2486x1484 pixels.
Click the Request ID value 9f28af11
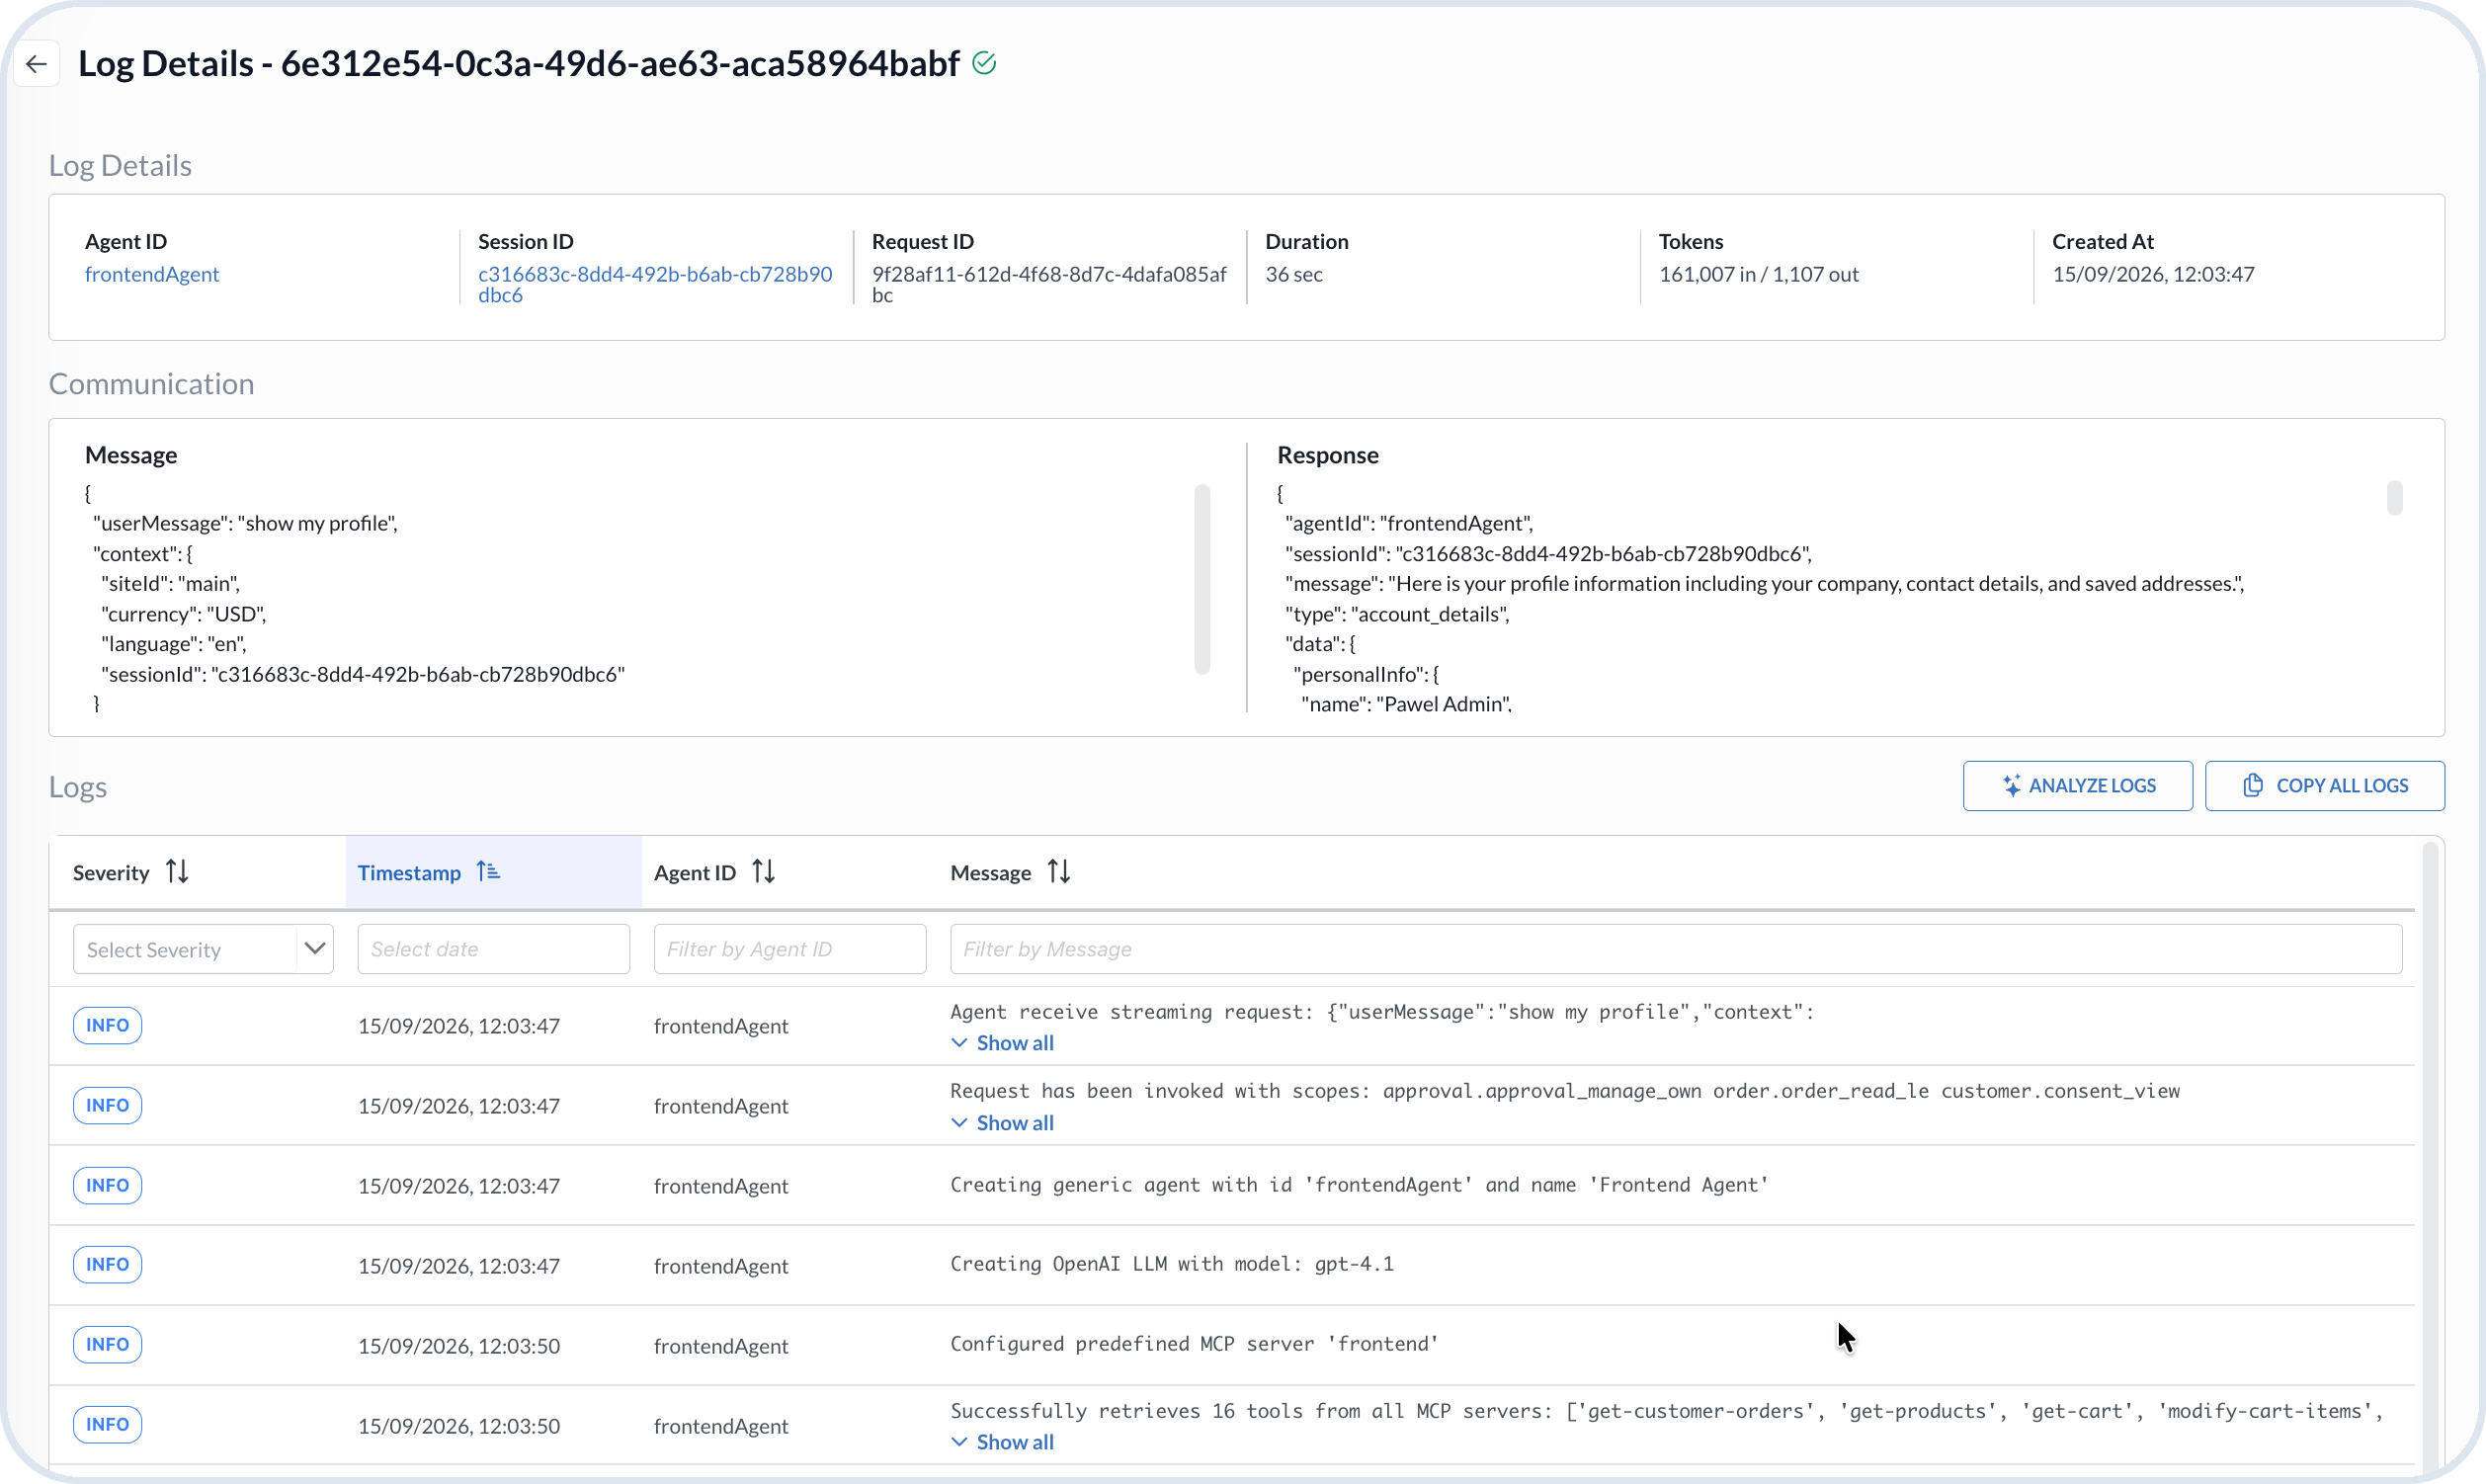click(1049, 284)
